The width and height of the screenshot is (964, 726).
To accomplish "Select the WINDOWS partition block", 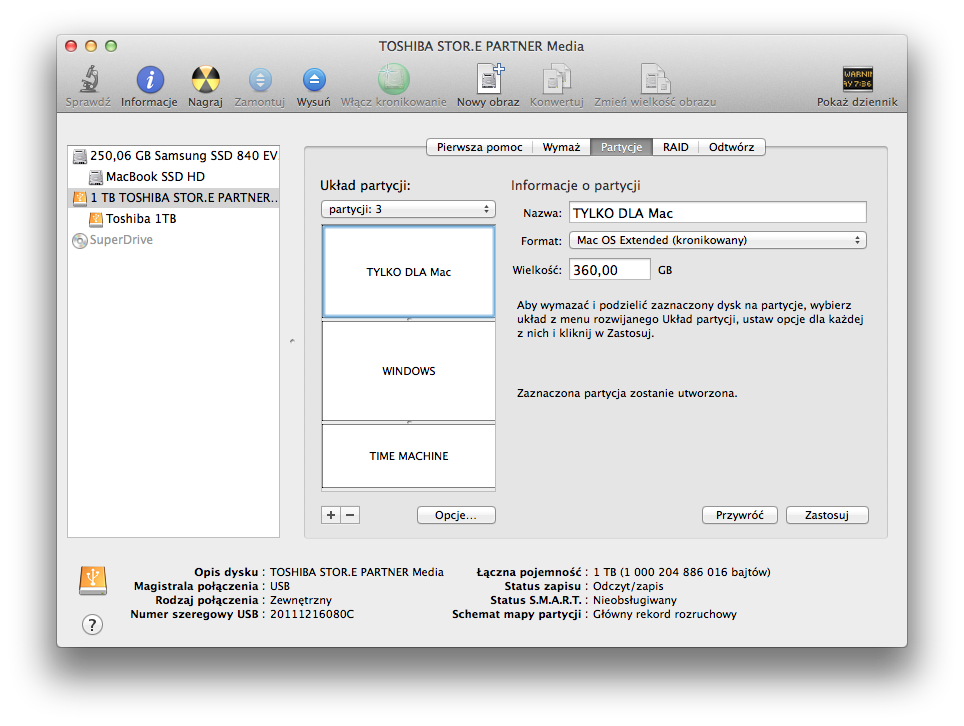I will 408,371.
